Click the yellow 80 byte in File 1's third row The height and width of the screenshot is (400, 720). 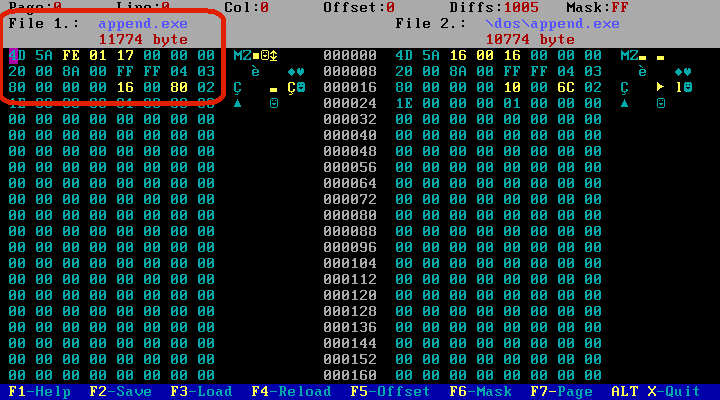tap(179, 87)
